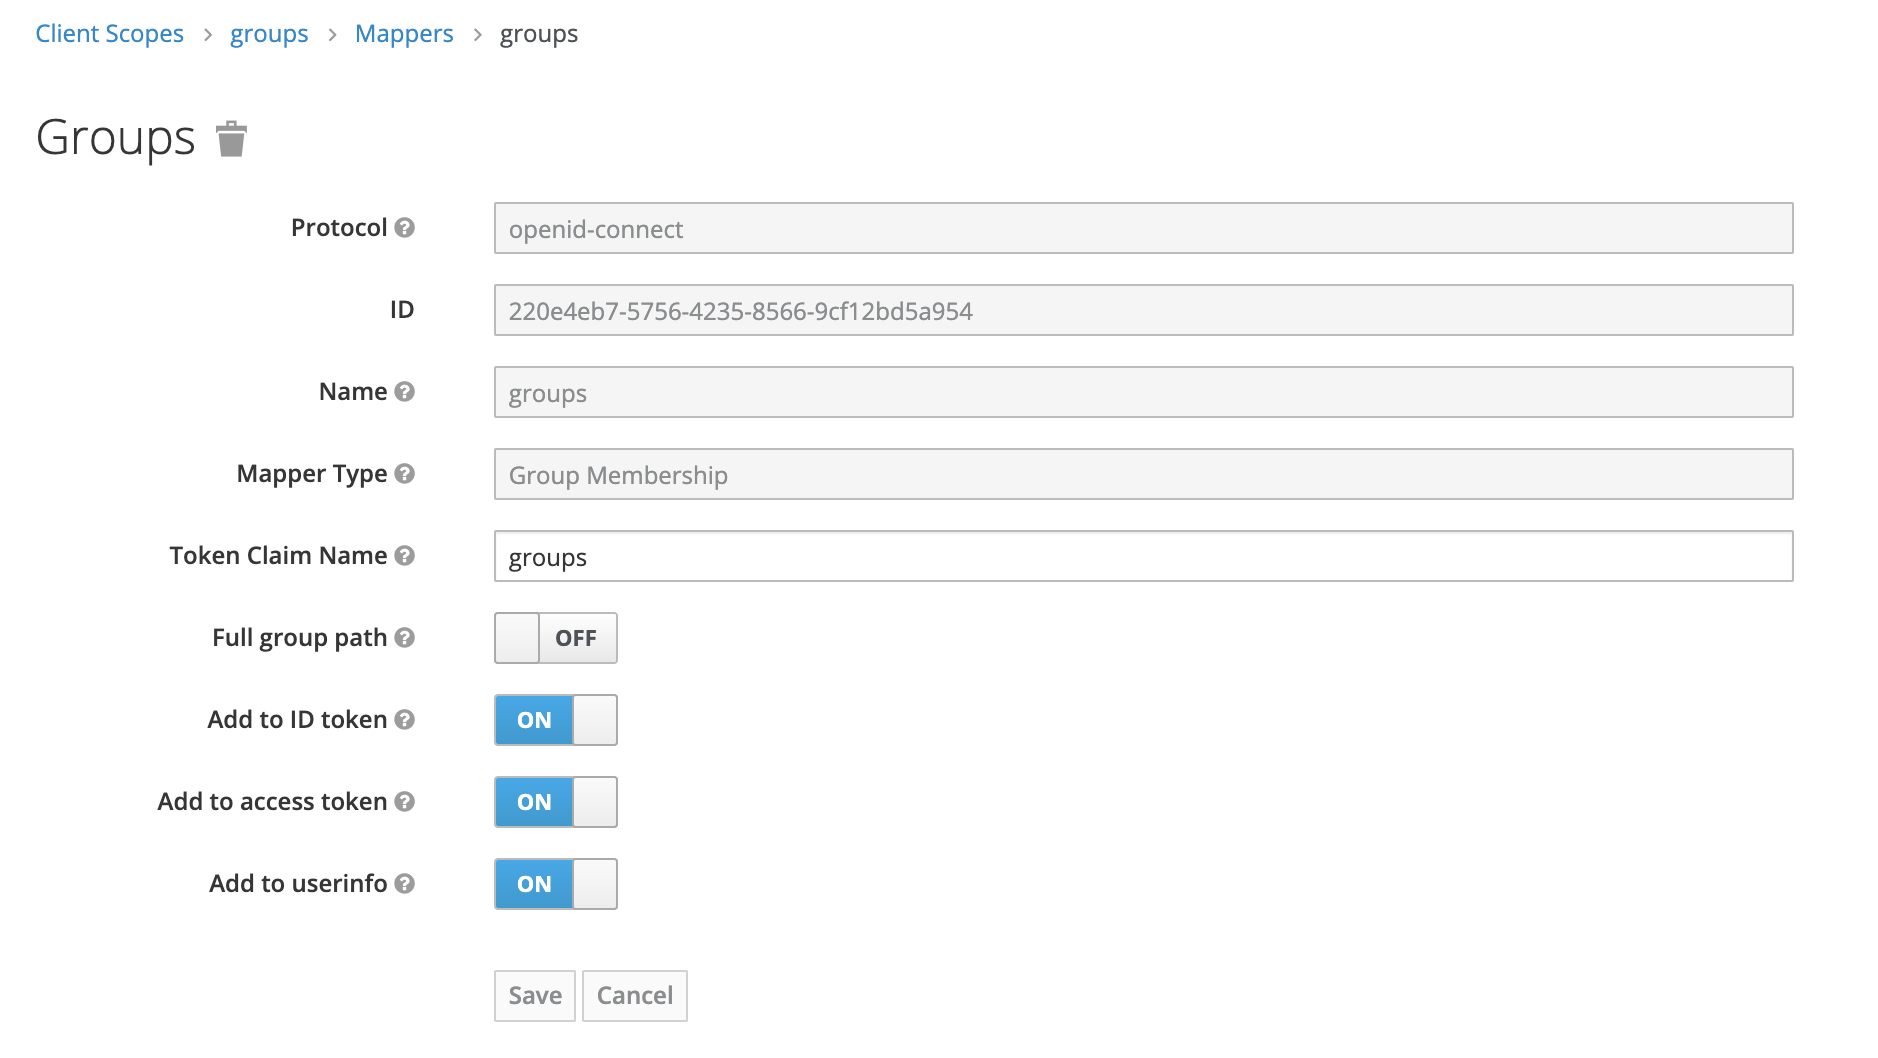Viewport: 1878px width, 1058px height.
Task: Enable the Full group path toggle
Action: (555, 638)
